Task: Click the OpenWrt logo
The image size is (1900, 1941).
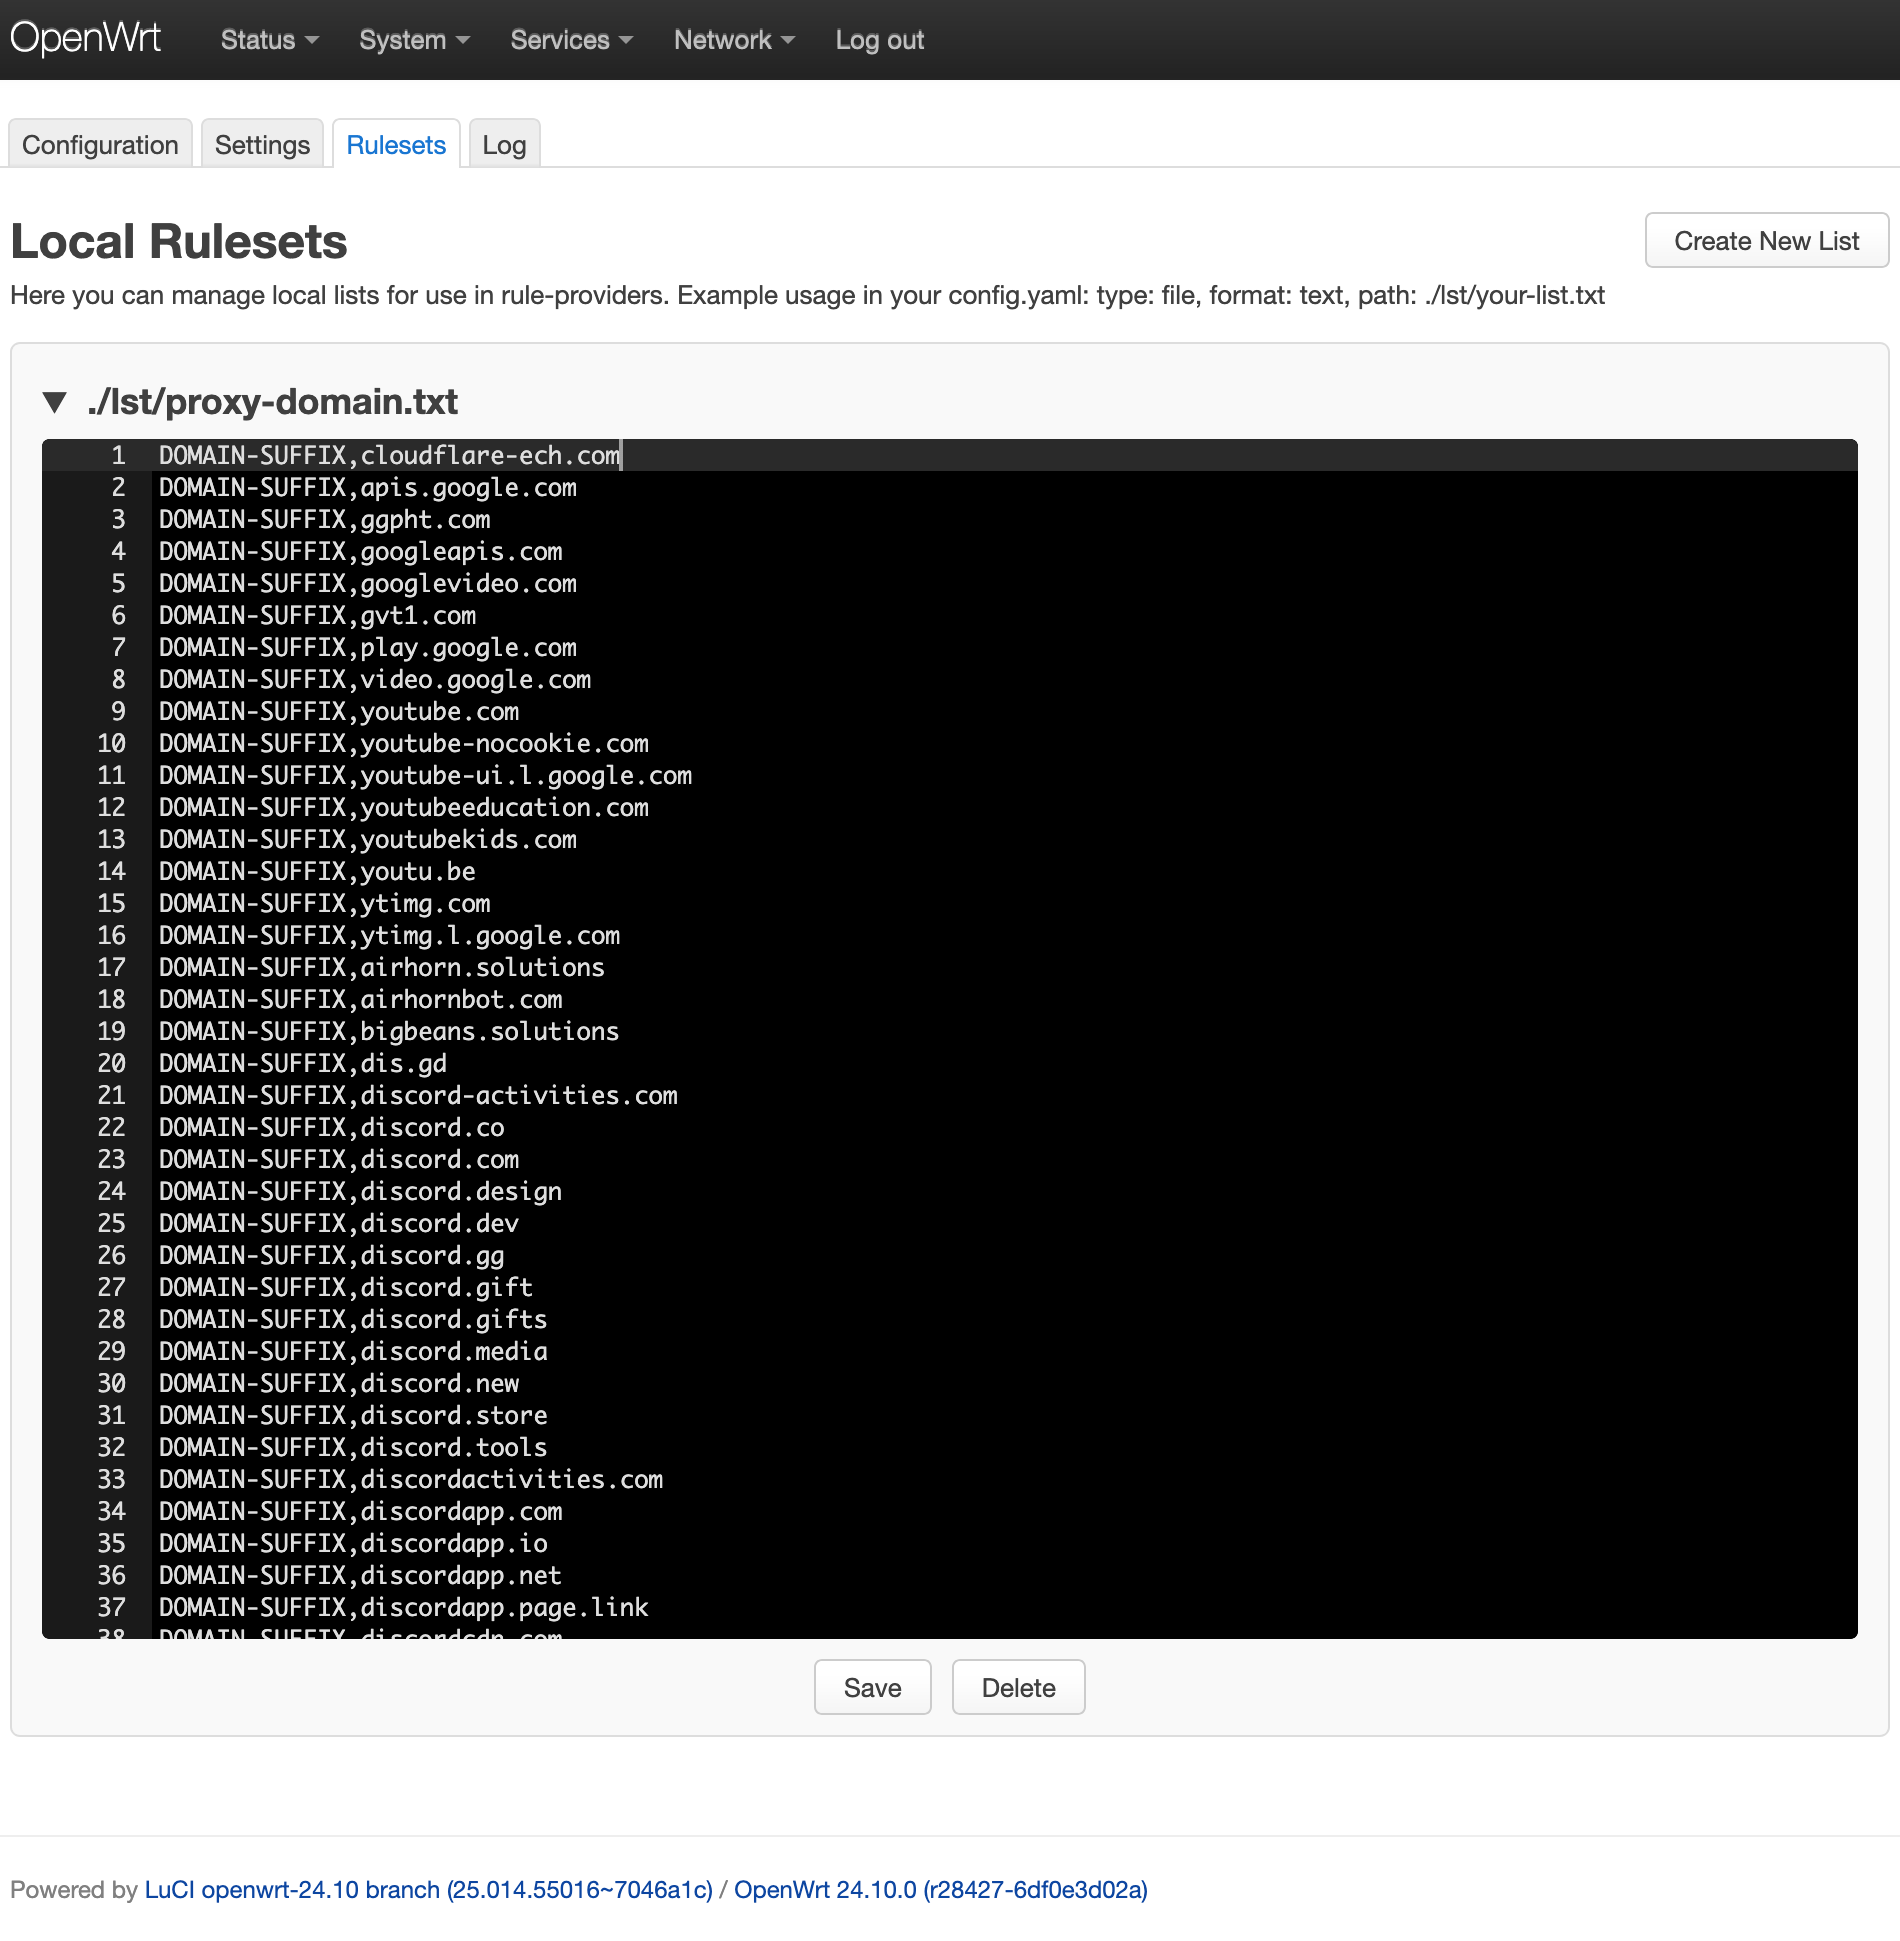Action: click(85, 39)
